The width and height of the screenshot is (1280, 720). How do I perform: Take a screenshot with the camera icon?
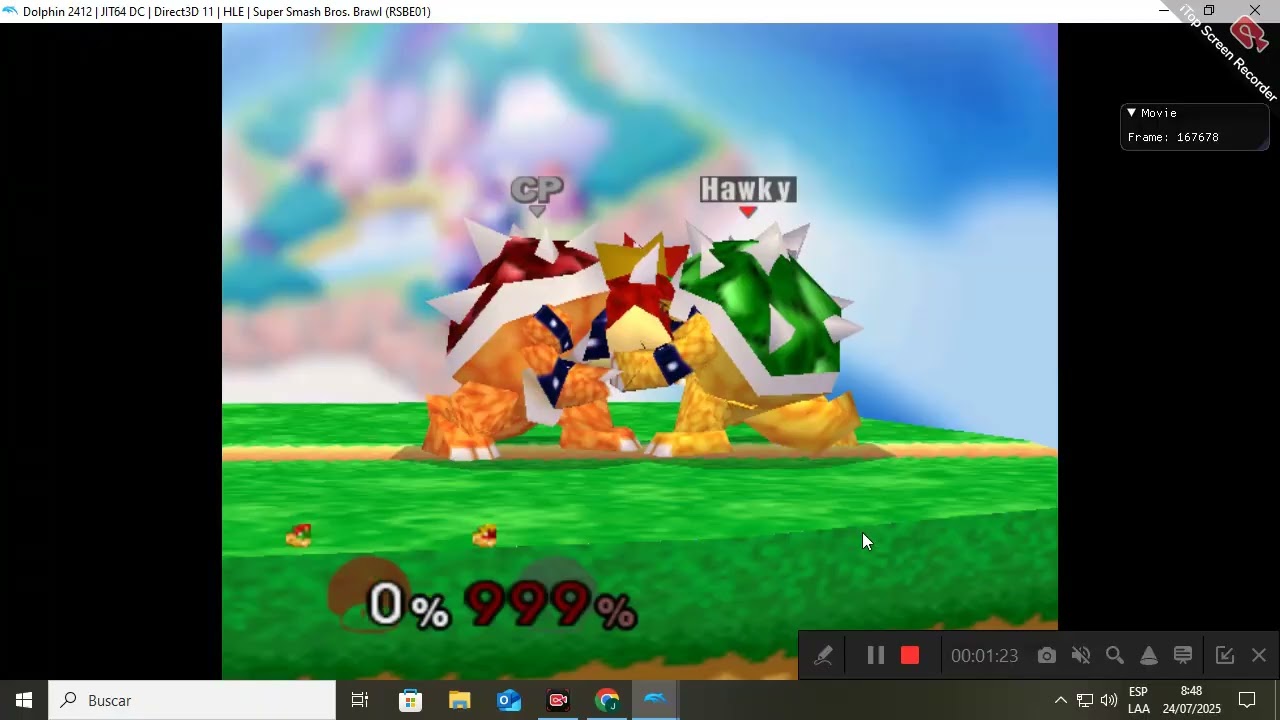pyautogui.click(x=1046, y=656)
